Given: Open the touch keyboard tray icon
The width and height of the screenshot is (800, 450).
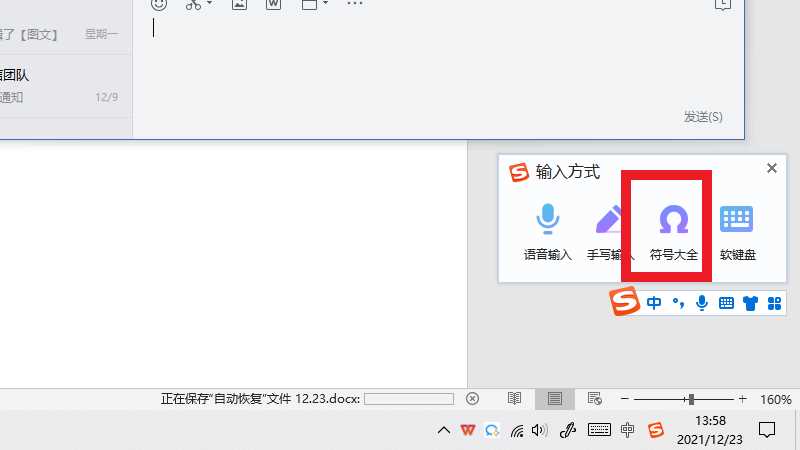Looking at the screenshot, I should (599, 430).
